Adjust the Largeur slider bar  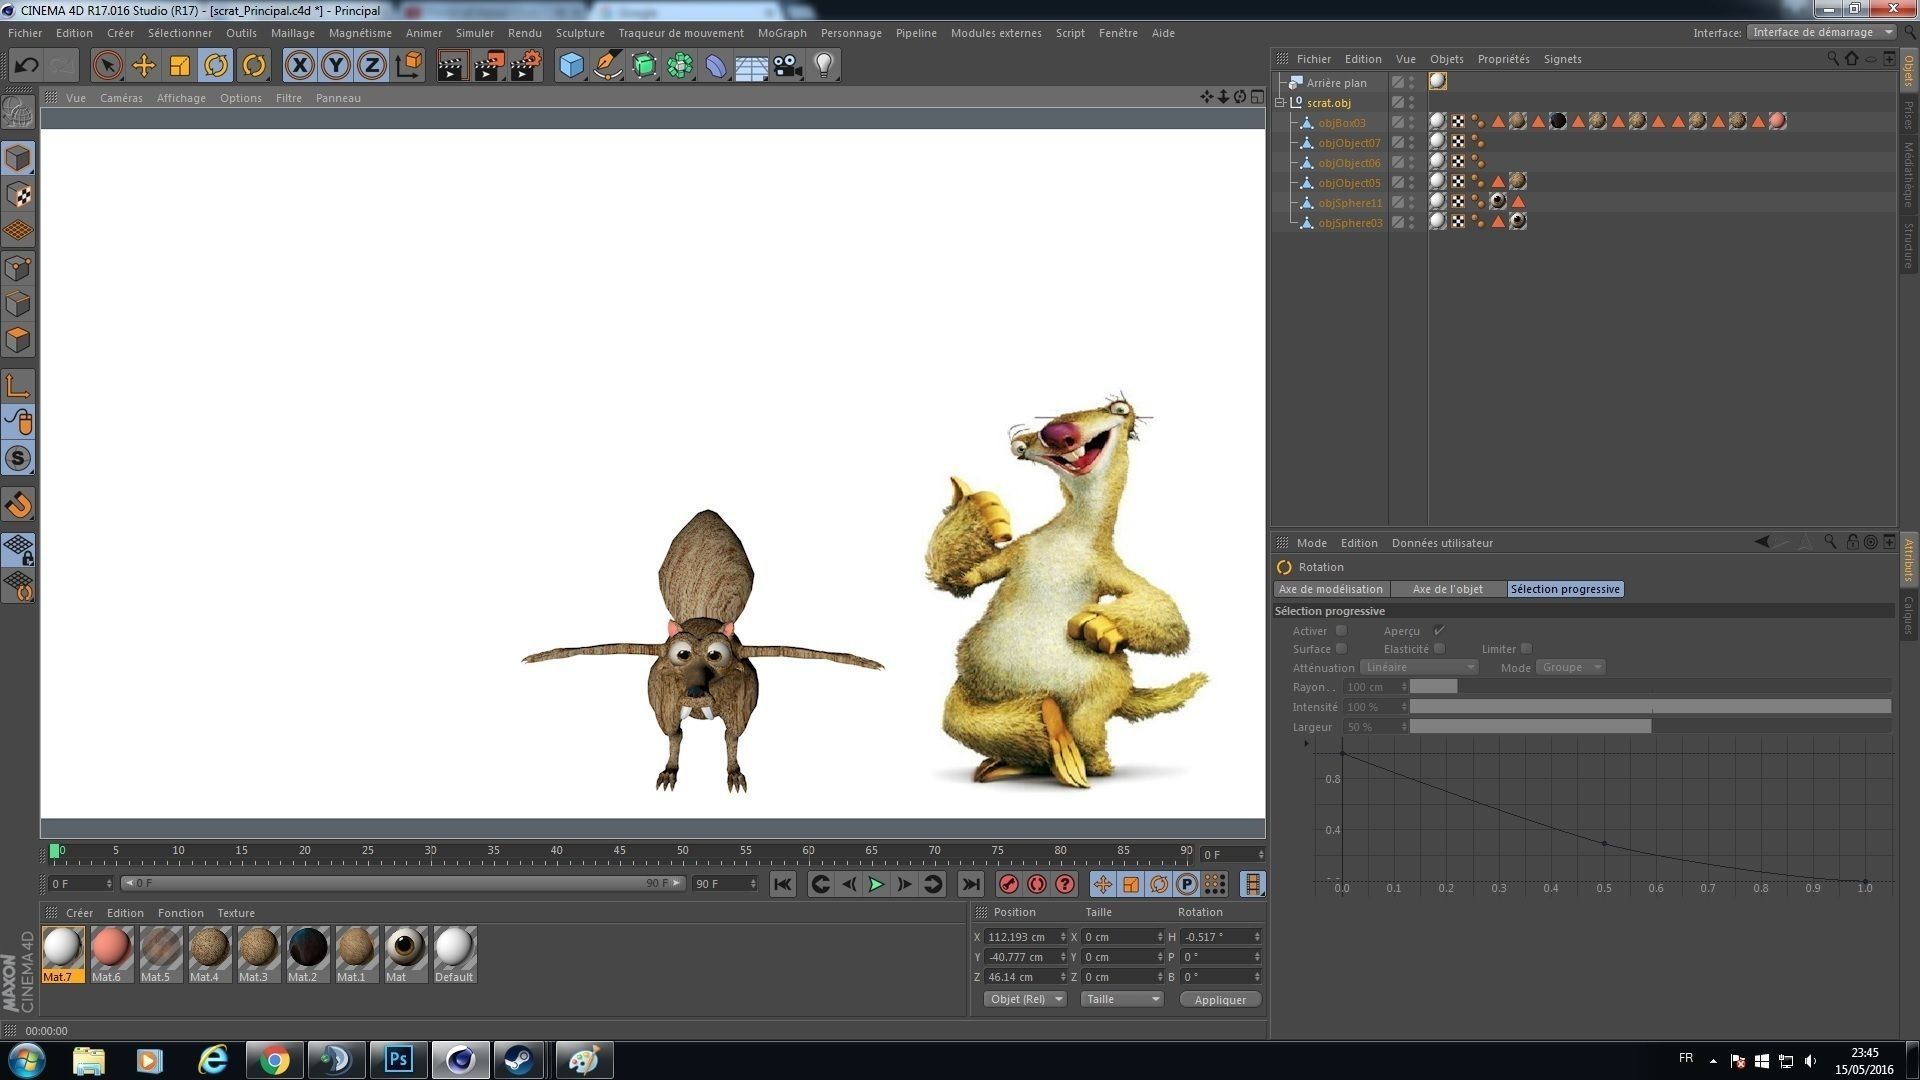(1650, 727)
